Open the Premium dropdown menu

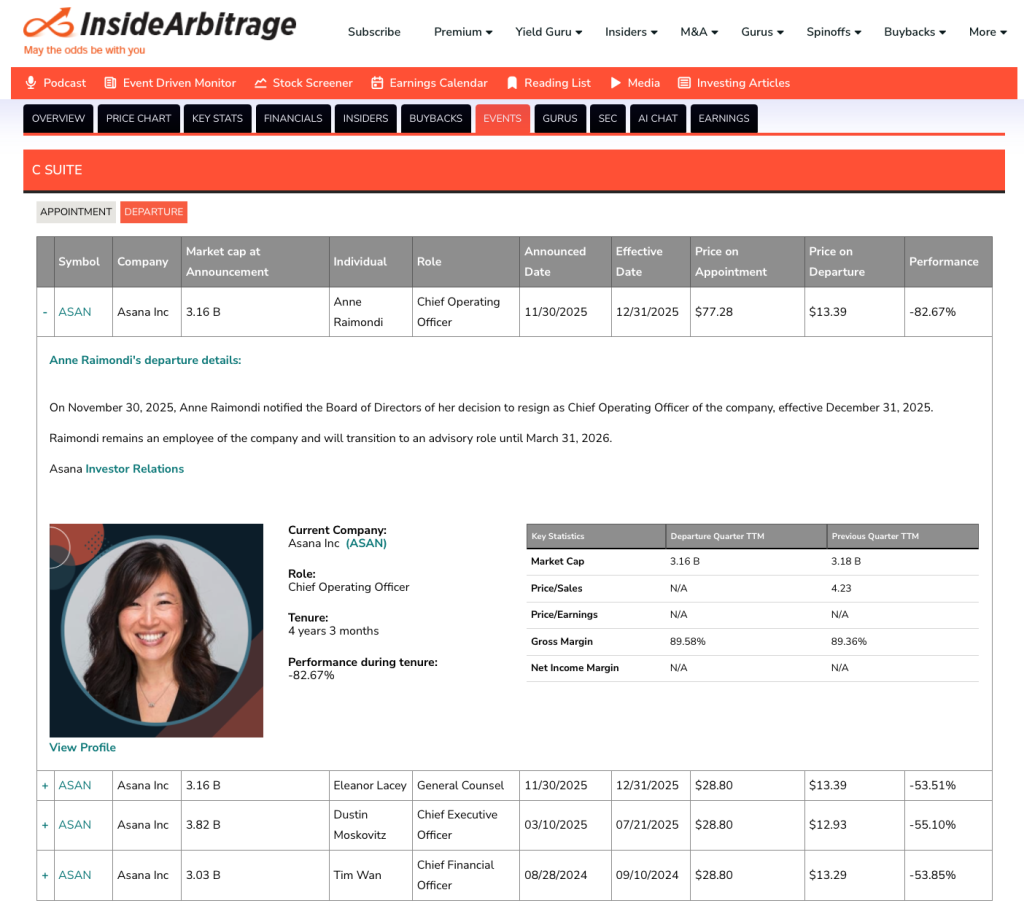463,32
